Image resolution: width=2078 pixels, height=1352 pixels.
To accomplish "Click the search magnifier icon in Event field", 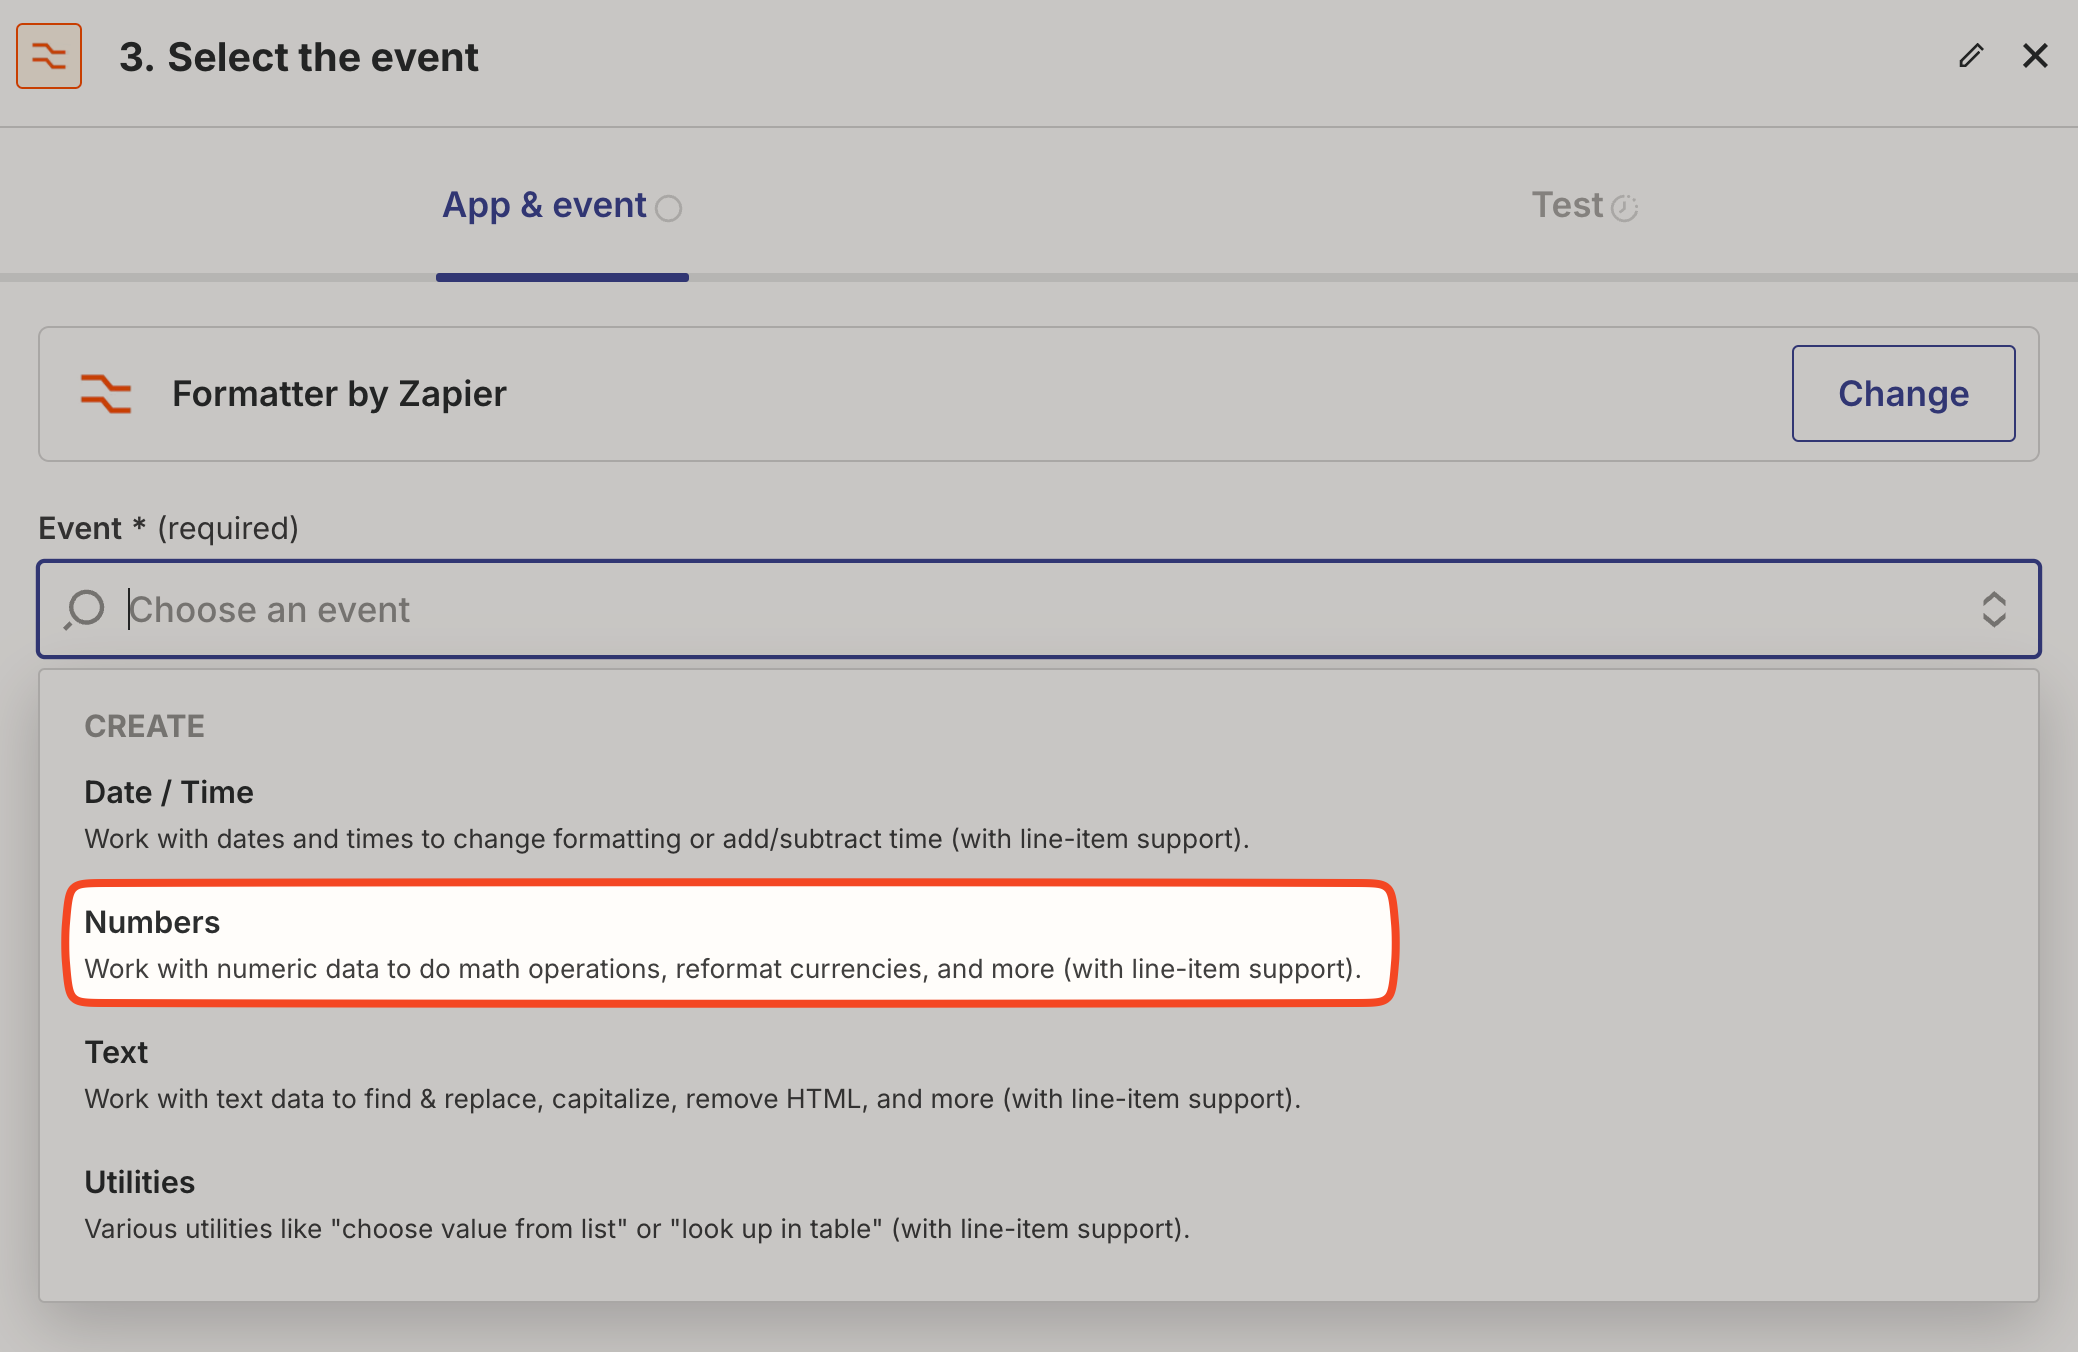I will point(85,609).
